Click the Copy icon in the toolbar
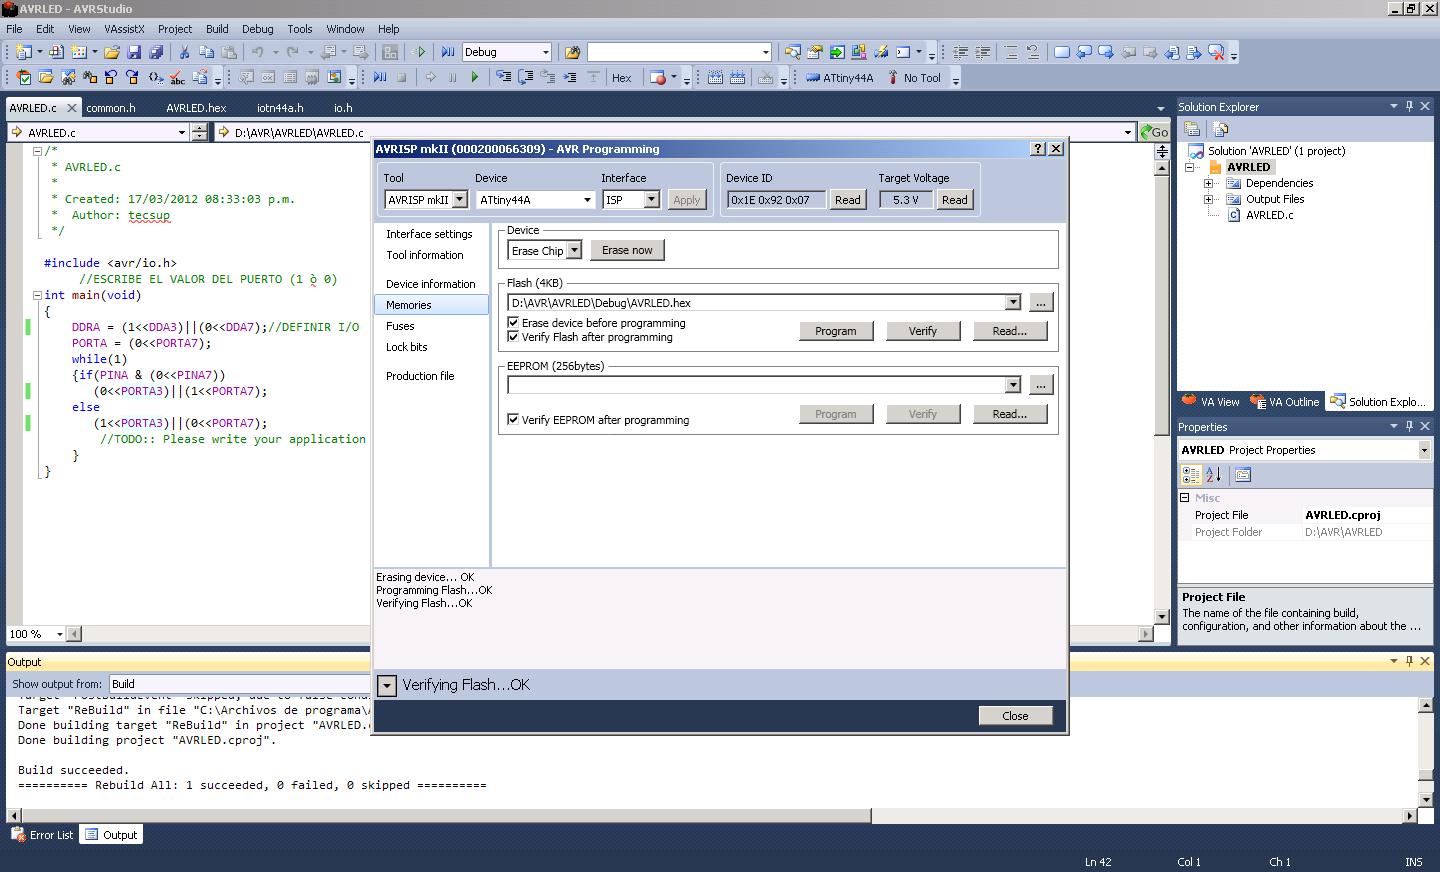 tap(206, 52)
